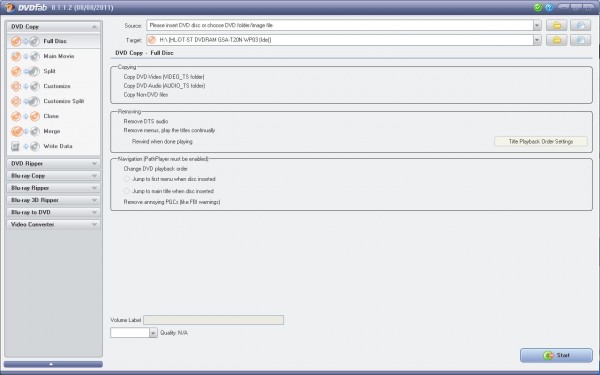Image resolution: width=600 pixels, height=375 pixels.
Task: Select Jump to main title radio button
Action: 127,191
